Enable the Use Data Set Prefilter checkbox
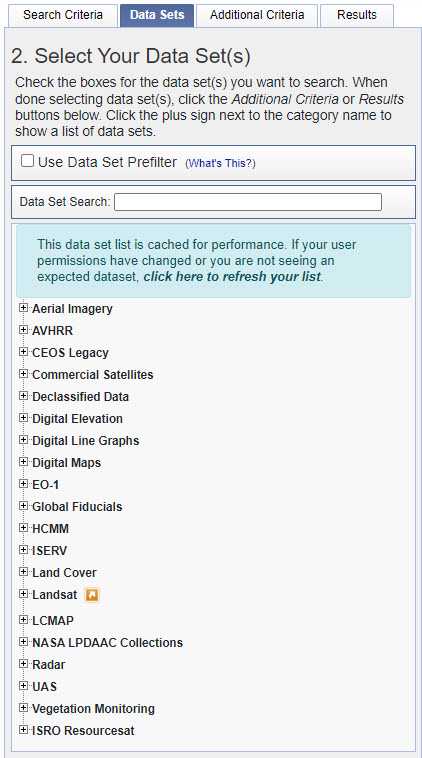The height and width of the screenshot is (758, 422). click(x=28, y=161)
